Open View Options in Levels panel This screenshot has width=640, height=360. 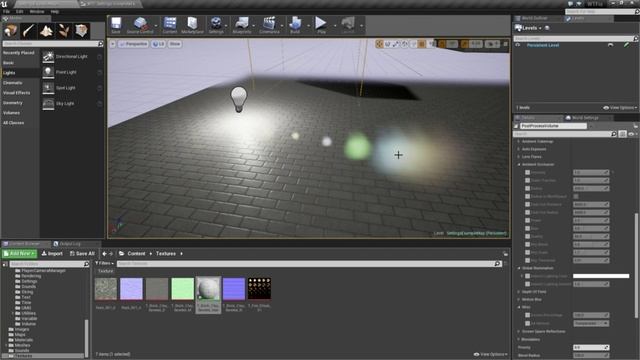pyautogui.click(x=620, y=108)
